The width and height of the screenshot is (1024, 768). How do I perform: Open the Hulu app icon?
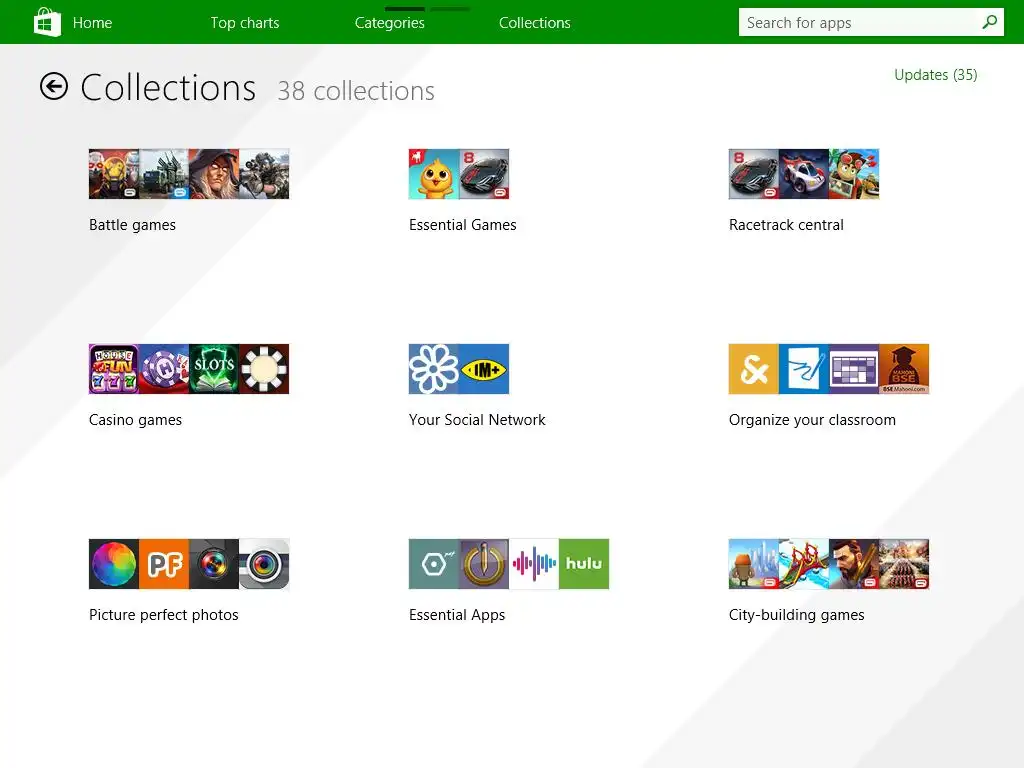tap(584, 564)
